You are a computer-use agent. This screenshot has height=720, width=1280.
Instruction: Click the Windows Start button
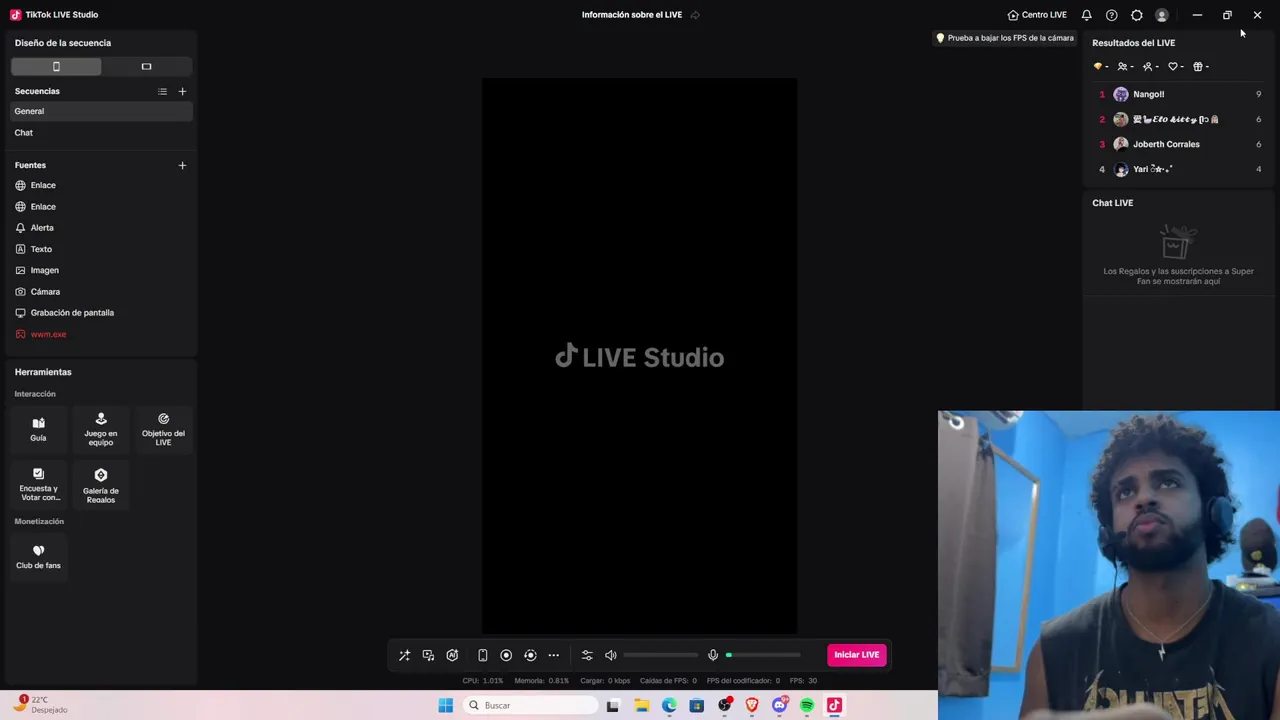tap(445, 705)
